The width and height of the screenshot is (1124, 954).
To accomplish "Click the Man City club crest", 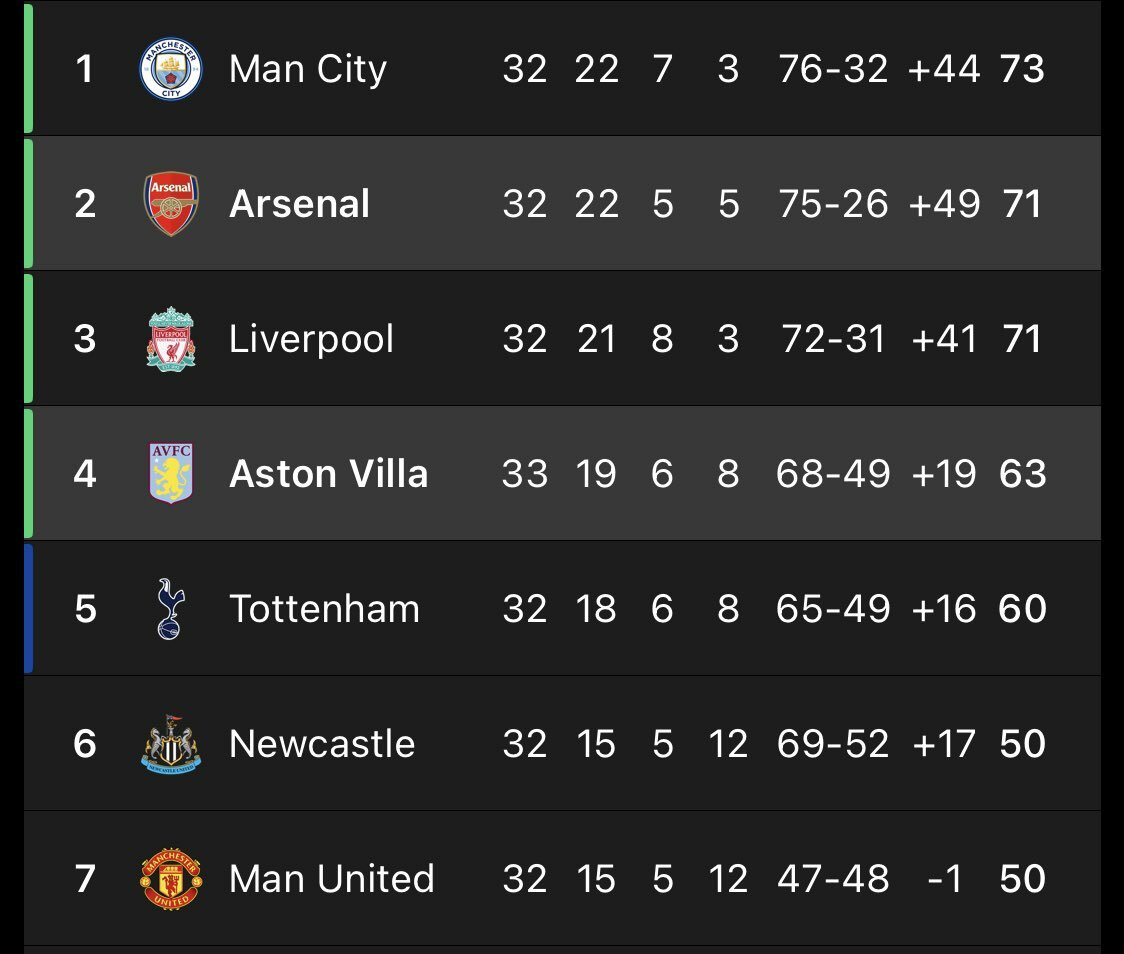I will pyautogui.click(x=171, y=69).
